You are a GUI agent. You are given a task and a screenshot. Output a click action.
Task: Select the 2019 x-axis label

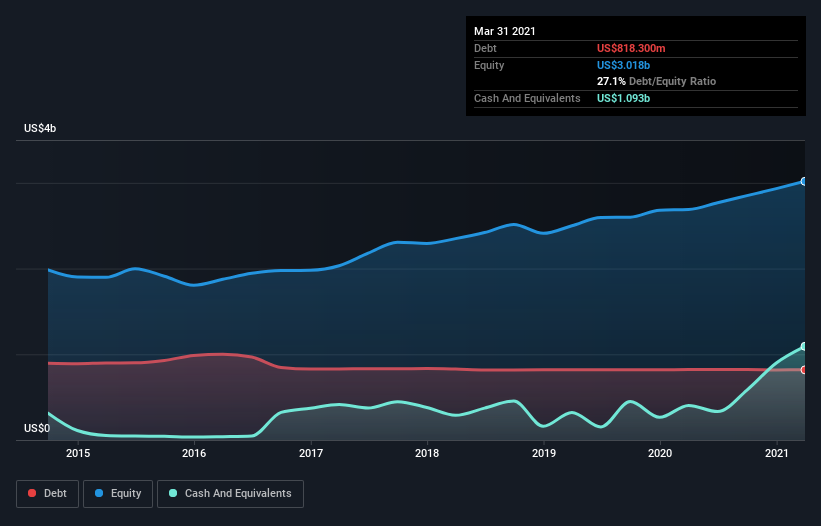coord(544,453)
